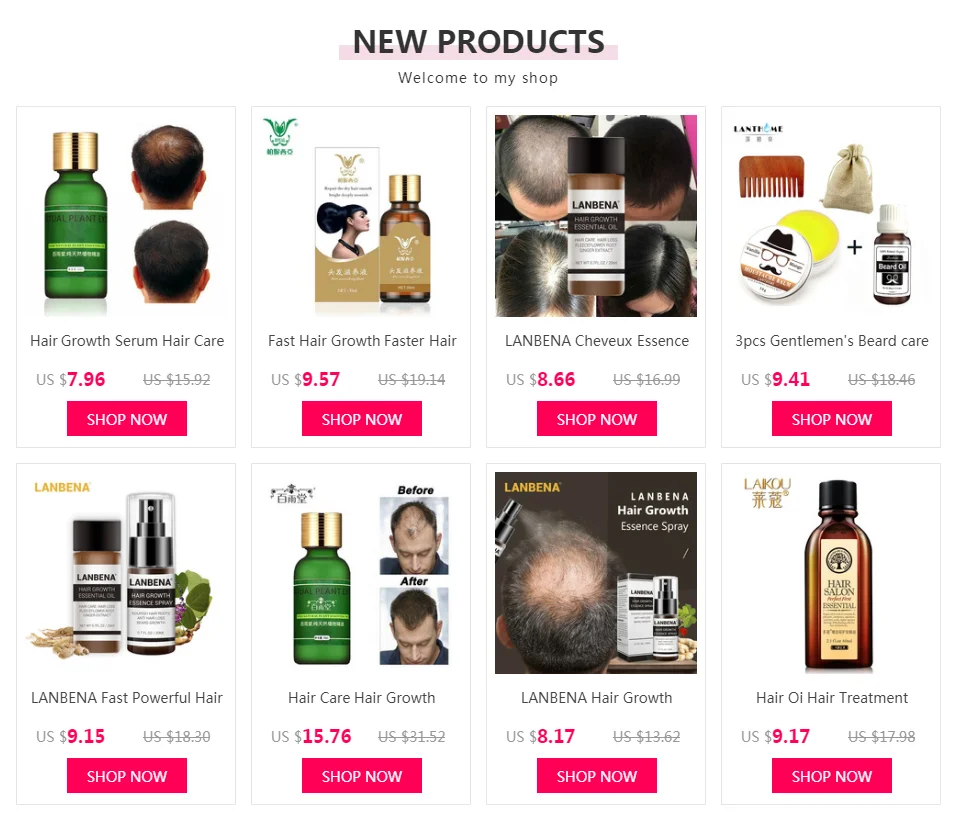
Task: Click Shop Now under Hair Growth Serum
Action: pyautogui.click(x=126, y=419)
